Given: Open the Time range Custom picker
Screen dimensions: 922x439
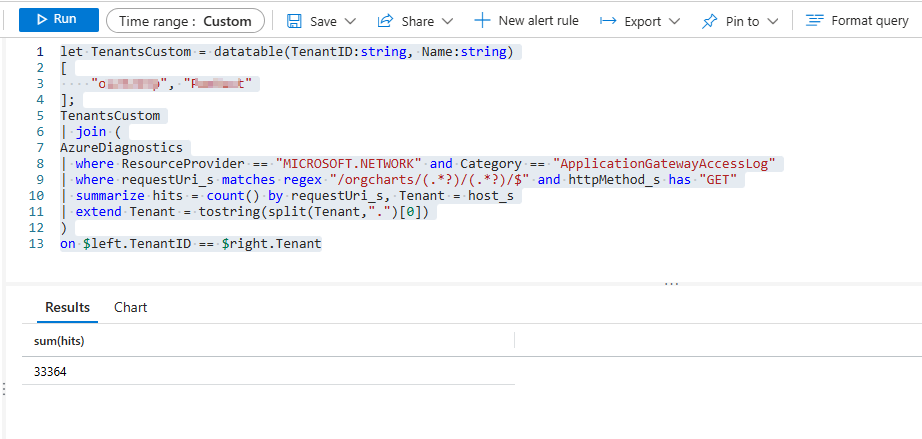Looking at the screenshot, I should pyautogui.click(x=185, y=21).
